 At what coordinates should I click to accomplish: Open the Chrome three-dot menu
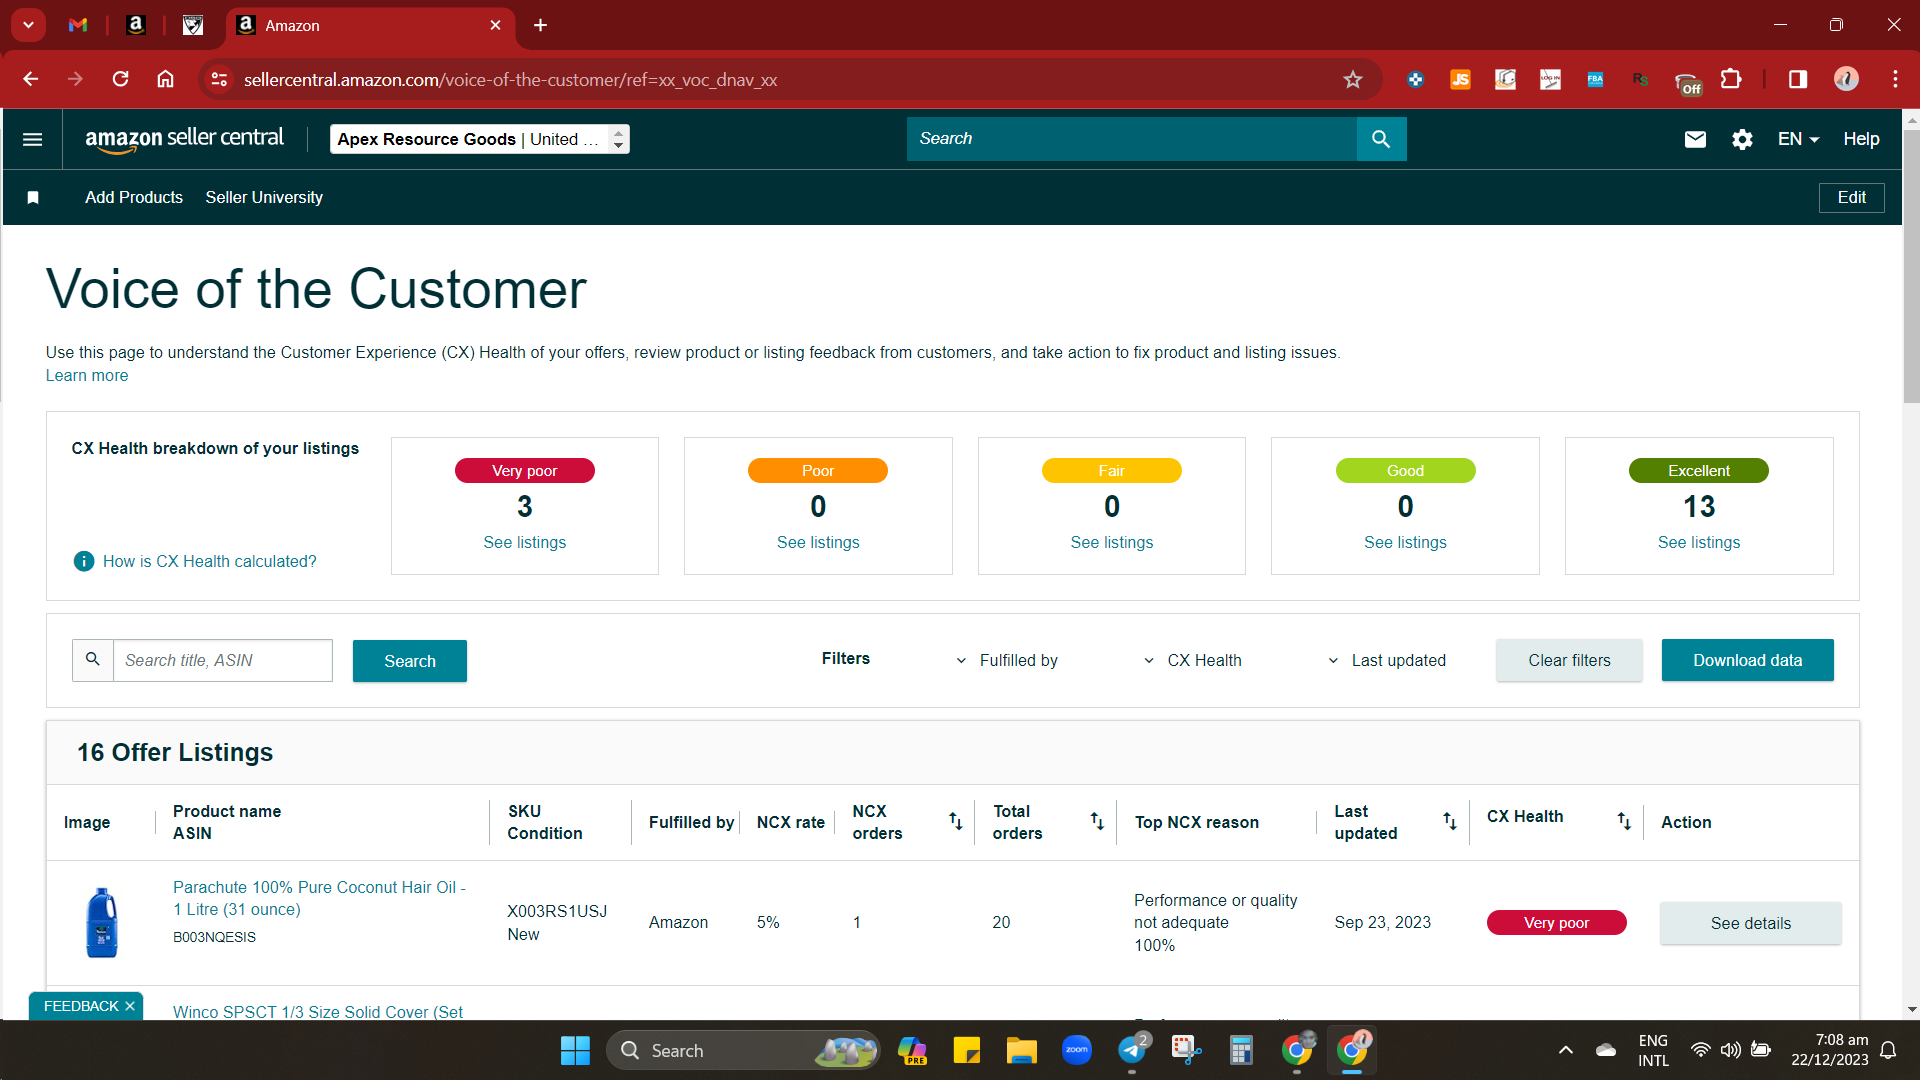tap(1895, 80)
